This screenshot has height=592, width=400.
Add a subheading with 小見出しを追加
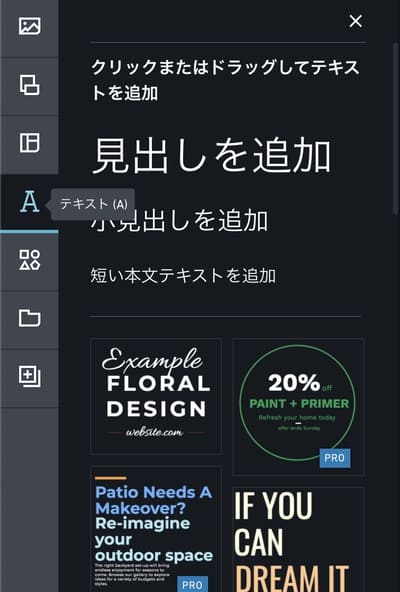(179, 221)
